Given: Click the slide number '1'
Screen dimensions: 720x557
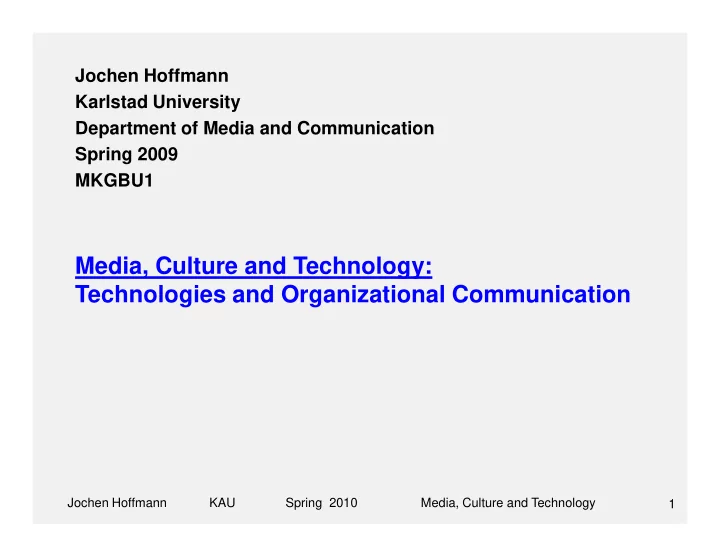Looking at the screenshot, I should click(671, 504).
